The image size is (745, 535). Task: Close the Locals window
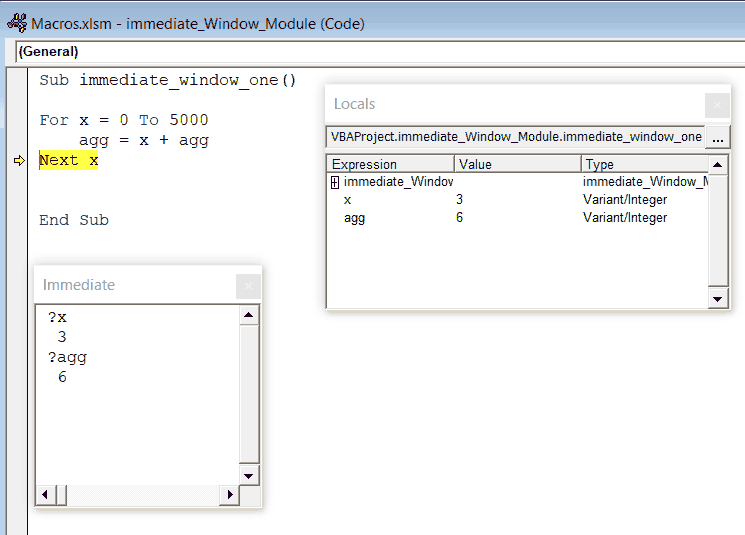717,105
